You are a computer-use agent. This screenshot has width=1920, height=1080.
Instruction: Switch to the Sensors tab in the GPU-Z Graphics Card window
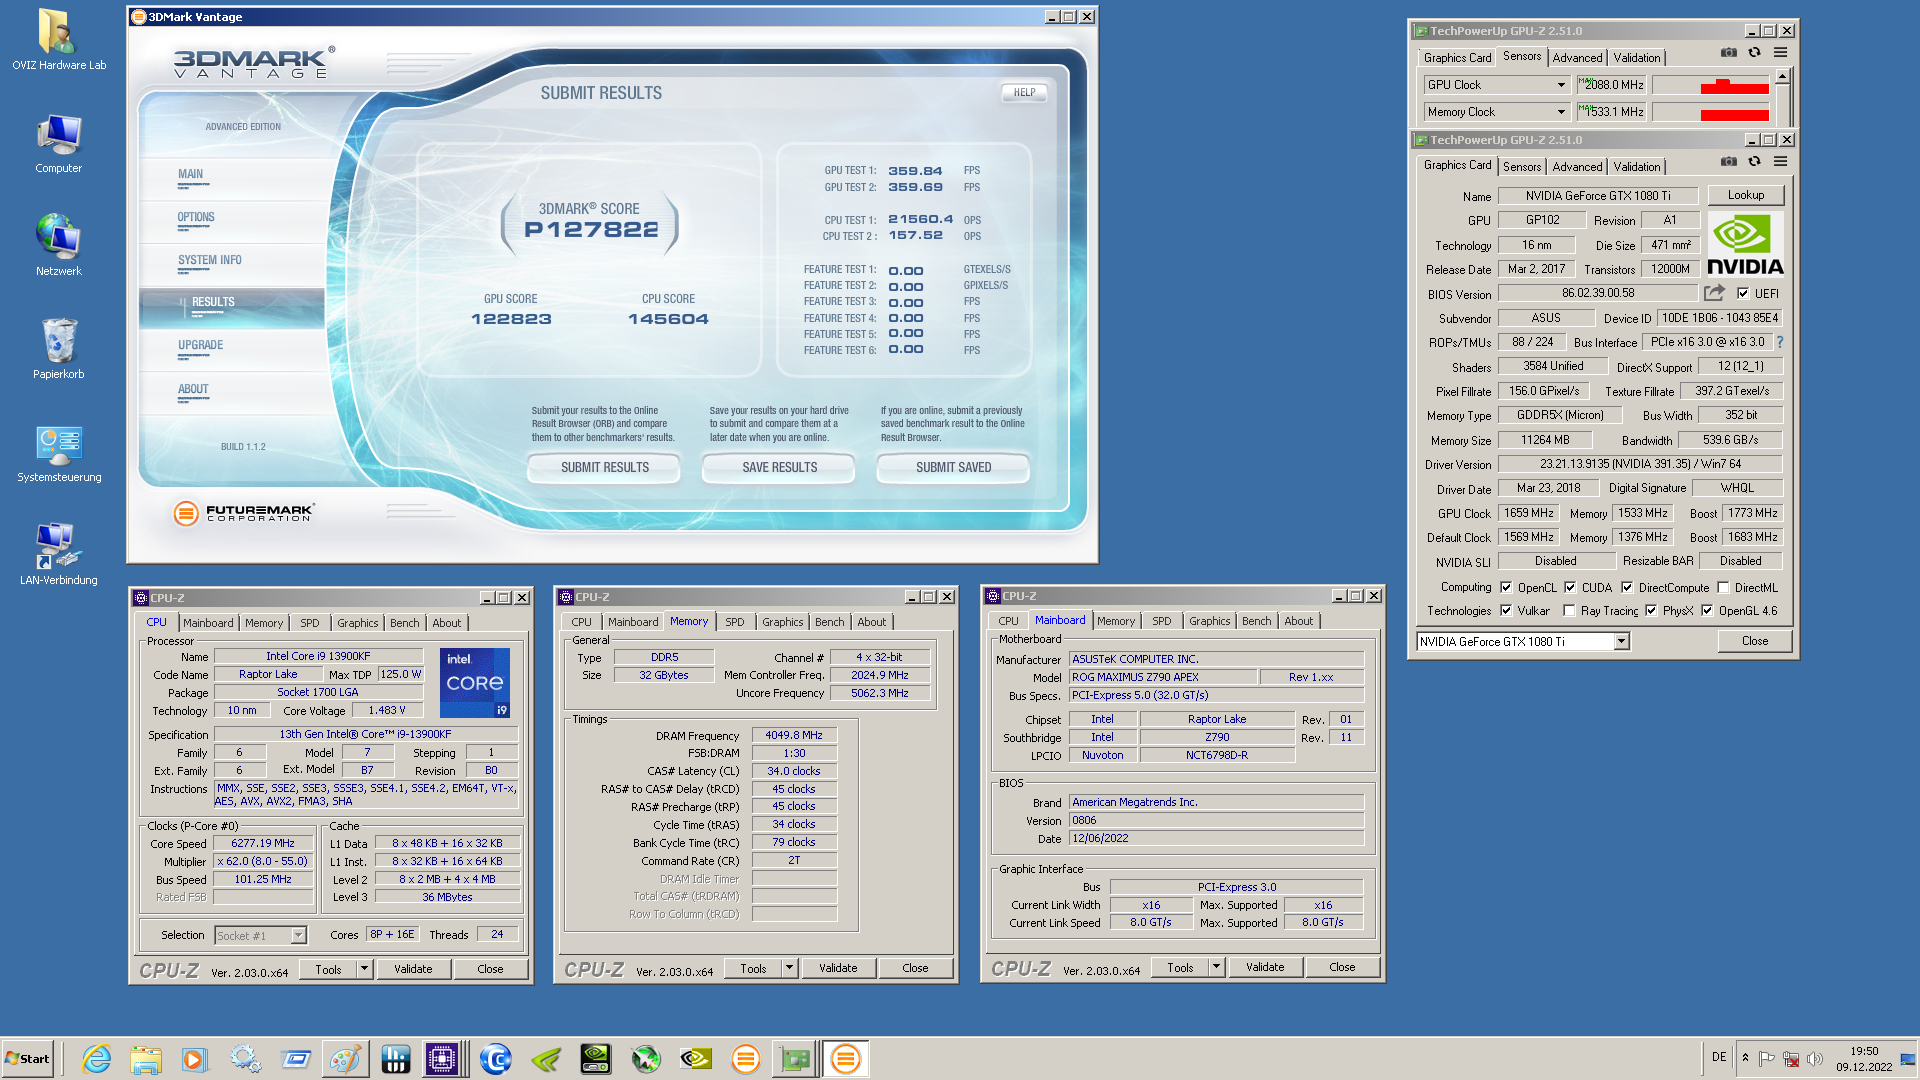[1522, 167]
